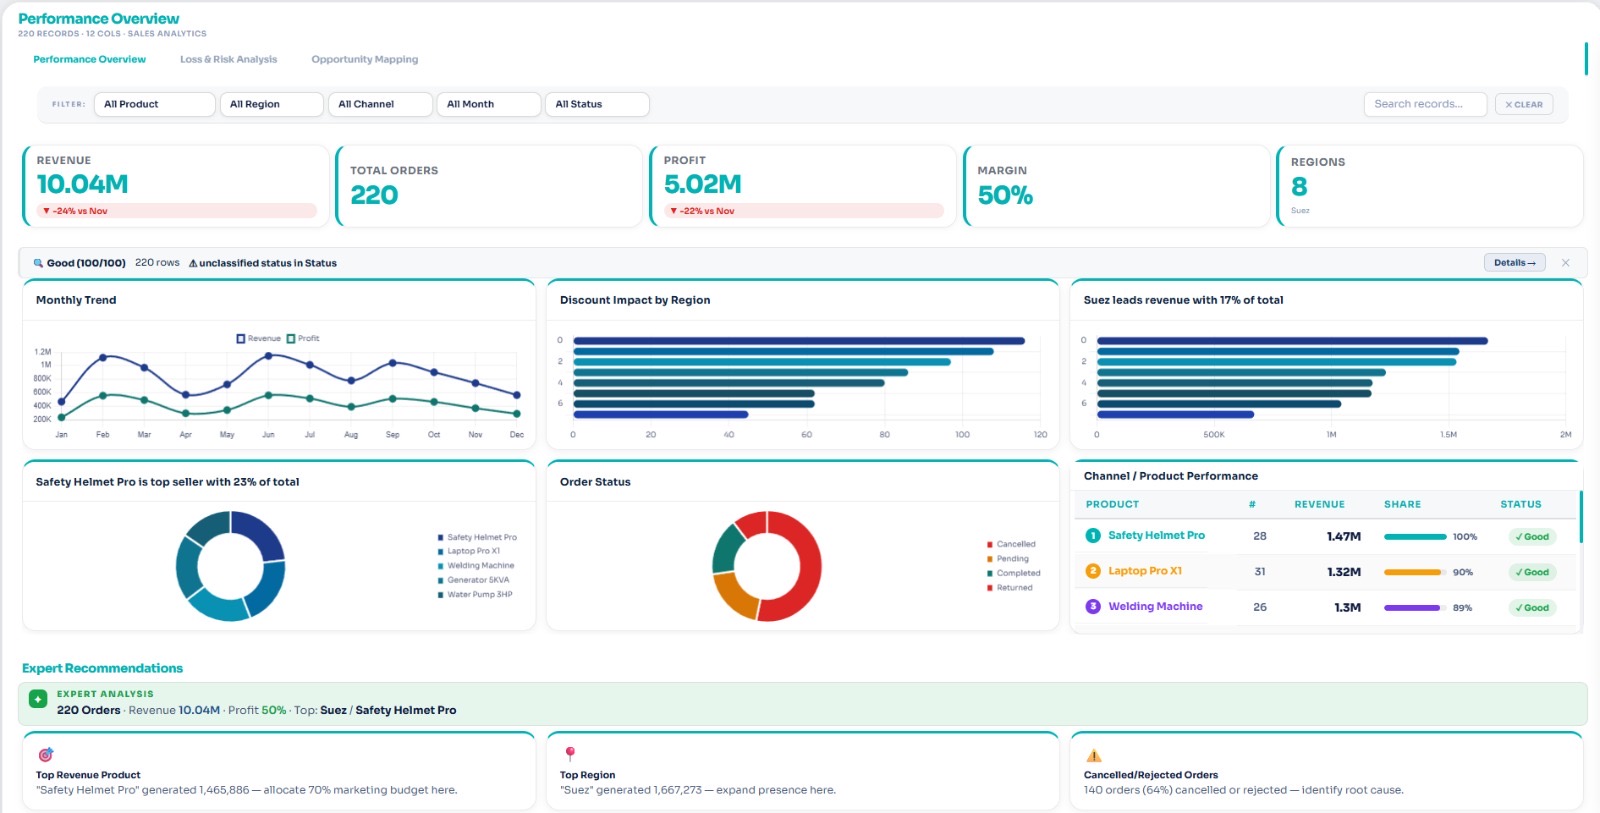Click the data quality magnifier icon

coord(38,263)
